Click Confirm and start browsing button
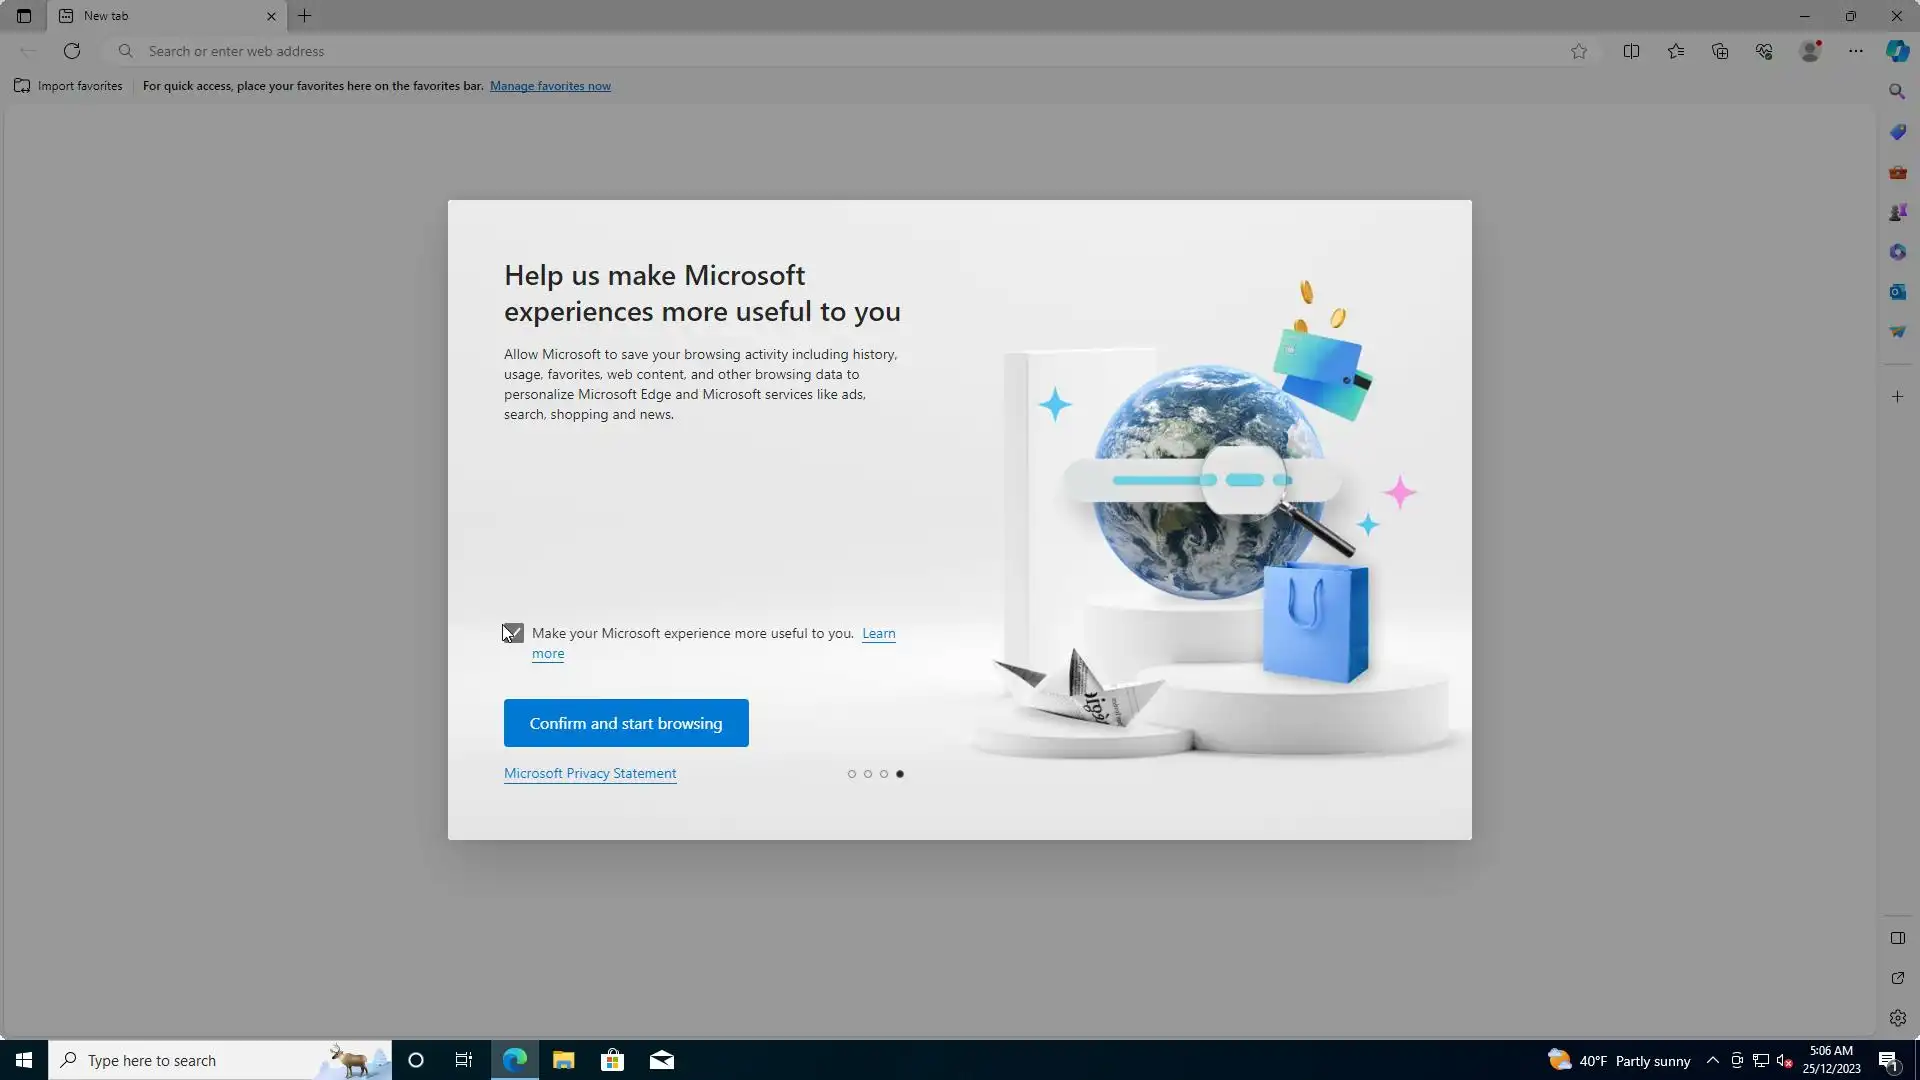The image size is (1920, 1080). click(x=626, y=723)
